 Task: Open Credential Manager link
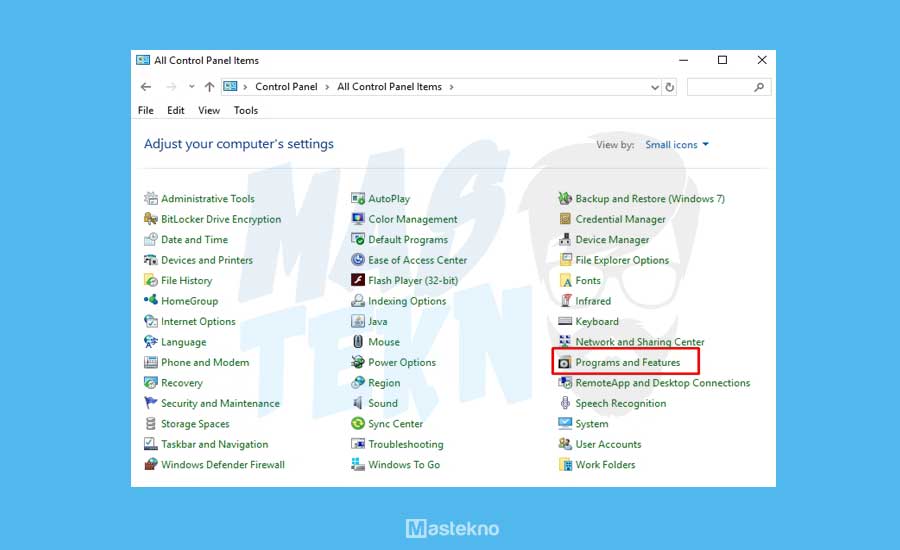(x=620, y=219)
